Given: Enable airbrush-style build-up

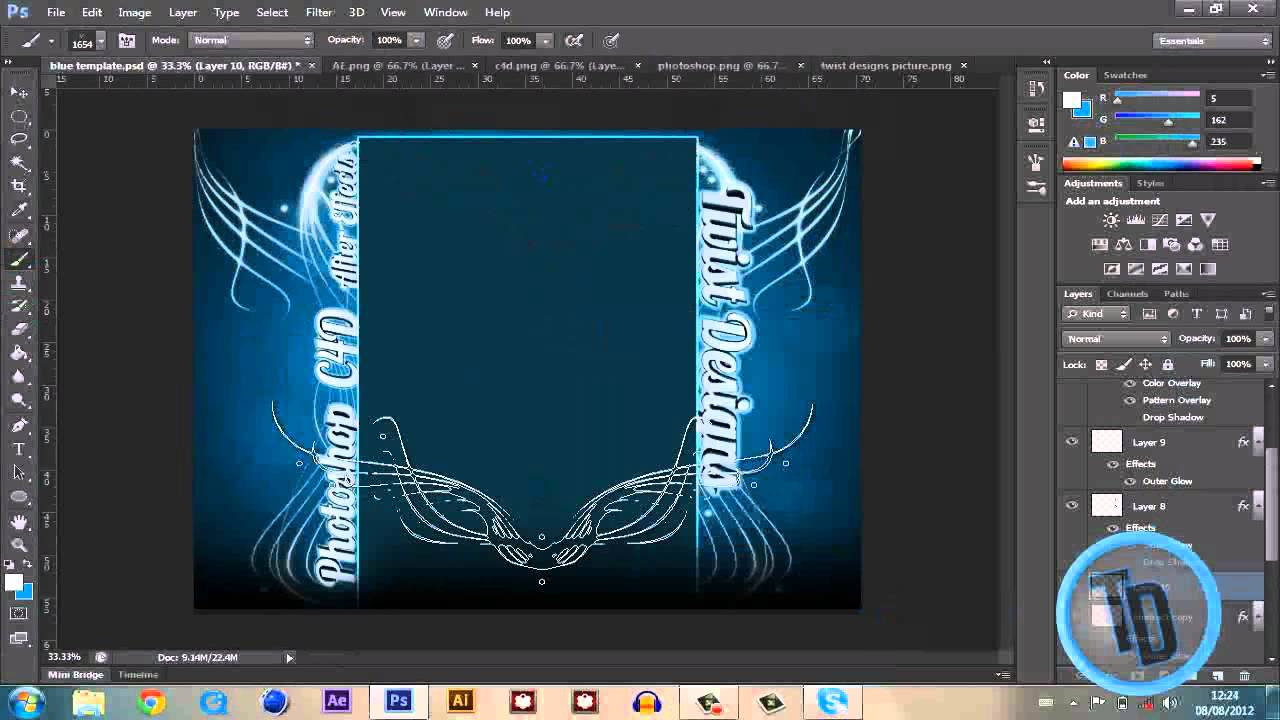Looking at the screenshot, I should (574, 41).
